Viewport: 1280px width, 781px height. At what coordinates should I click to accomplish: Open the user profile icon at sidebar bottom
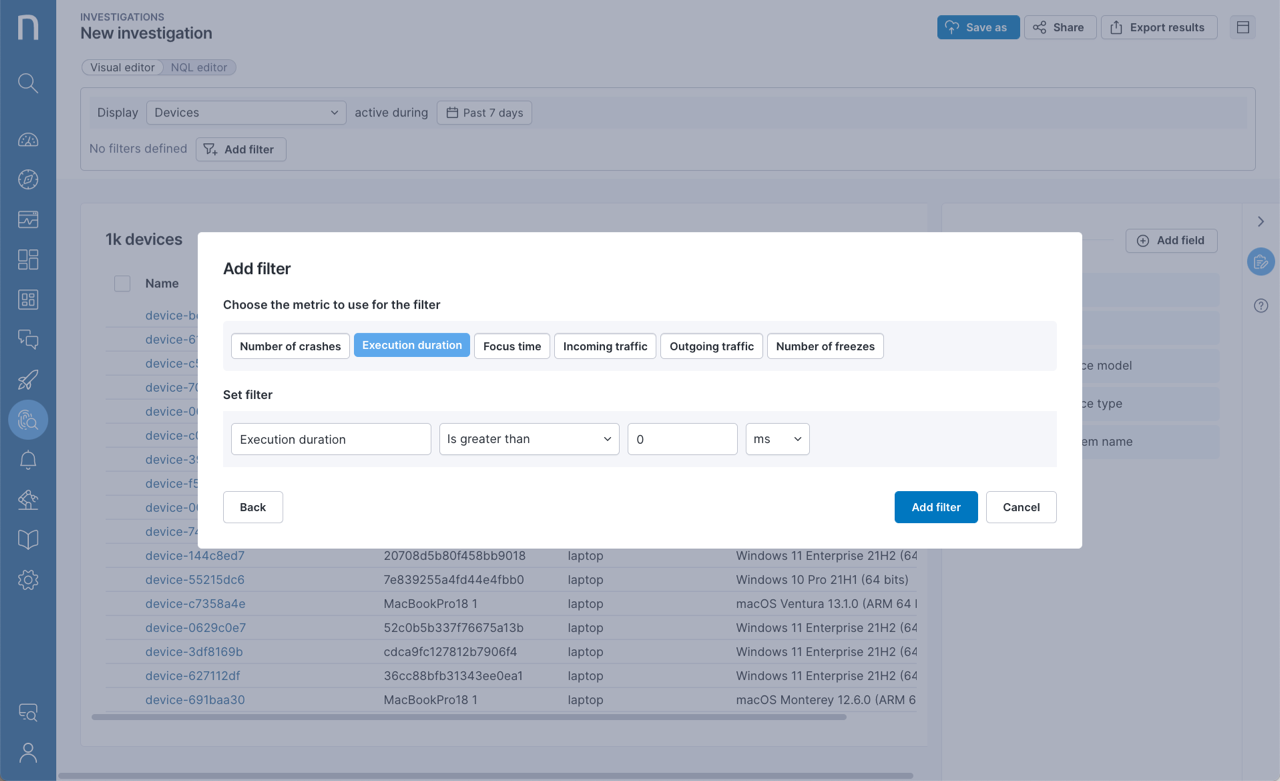(x=28, y=752)
